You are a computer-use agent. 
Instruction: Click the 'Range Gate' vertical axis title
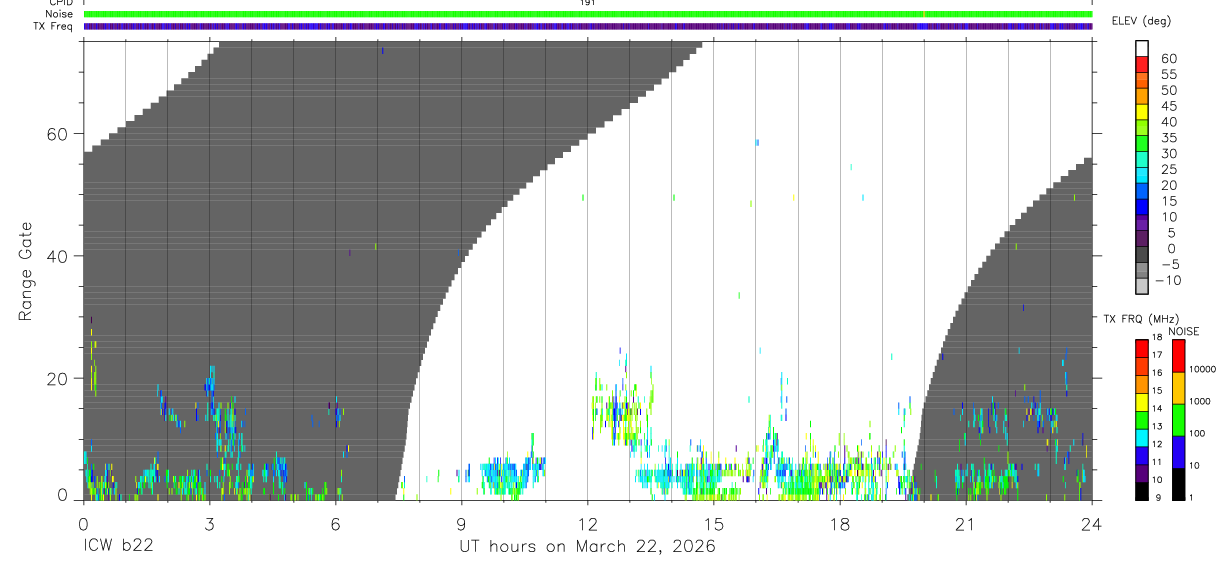point(25,271)
